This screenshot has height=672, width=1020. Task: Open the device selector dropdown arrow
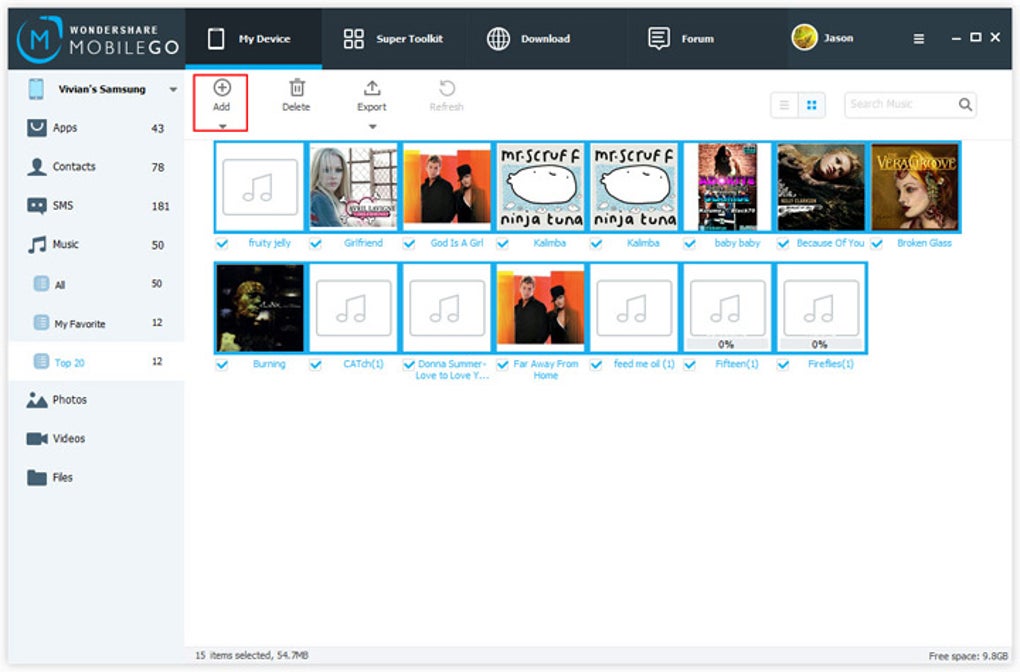(173, 89)
